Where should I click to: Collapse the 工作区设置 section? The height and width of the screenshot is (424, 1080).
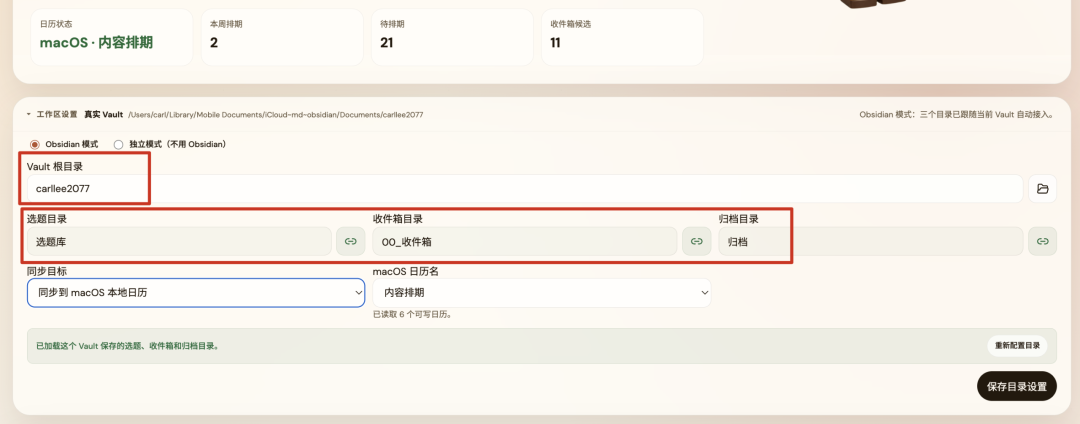coord(29,114)
